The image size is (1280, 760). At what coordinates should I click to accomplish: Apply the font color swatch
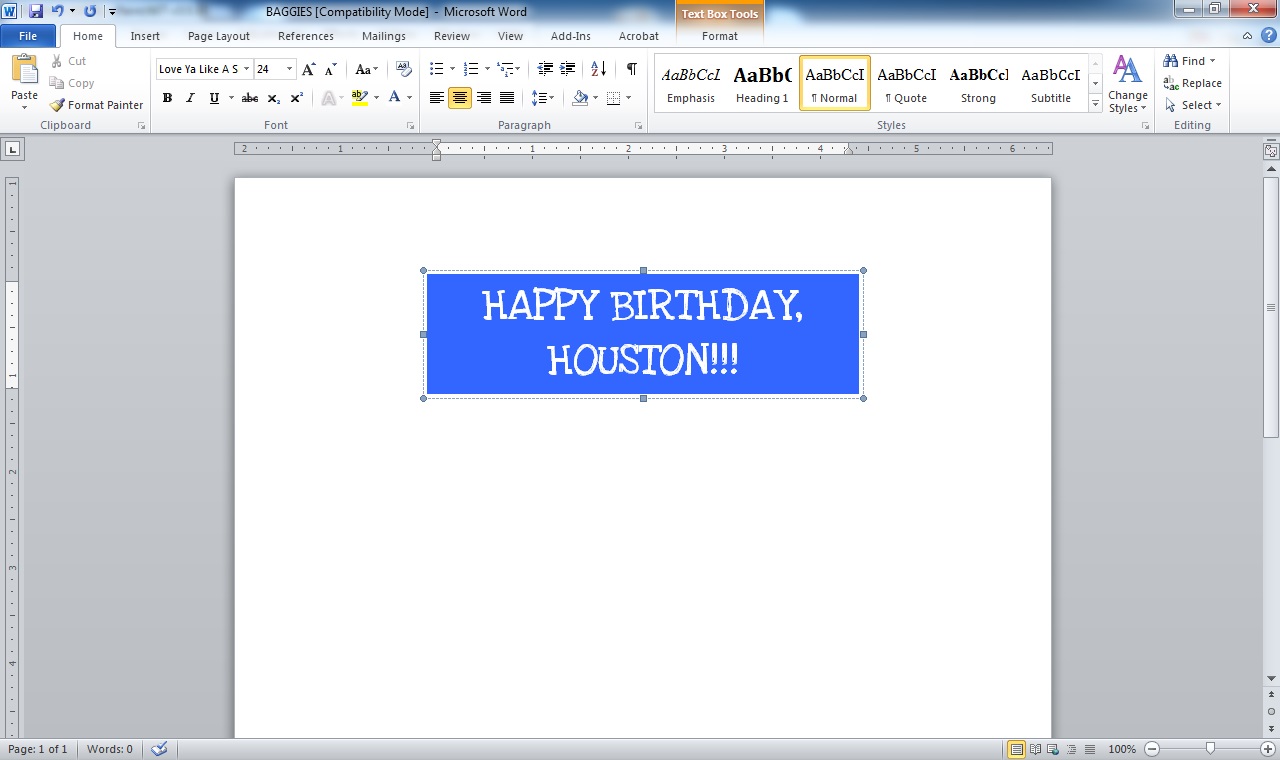394,98
